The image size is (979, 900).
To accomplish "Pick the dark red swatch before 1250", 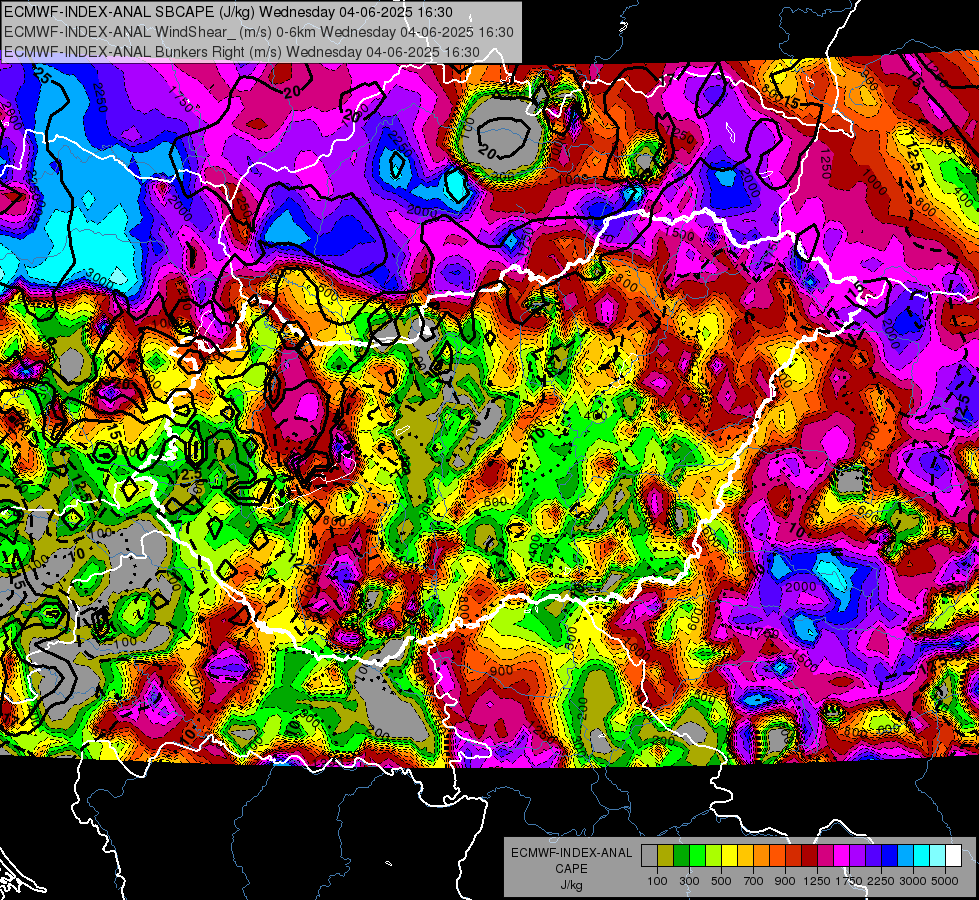I will pyautogui.click(x=810, y=856).
